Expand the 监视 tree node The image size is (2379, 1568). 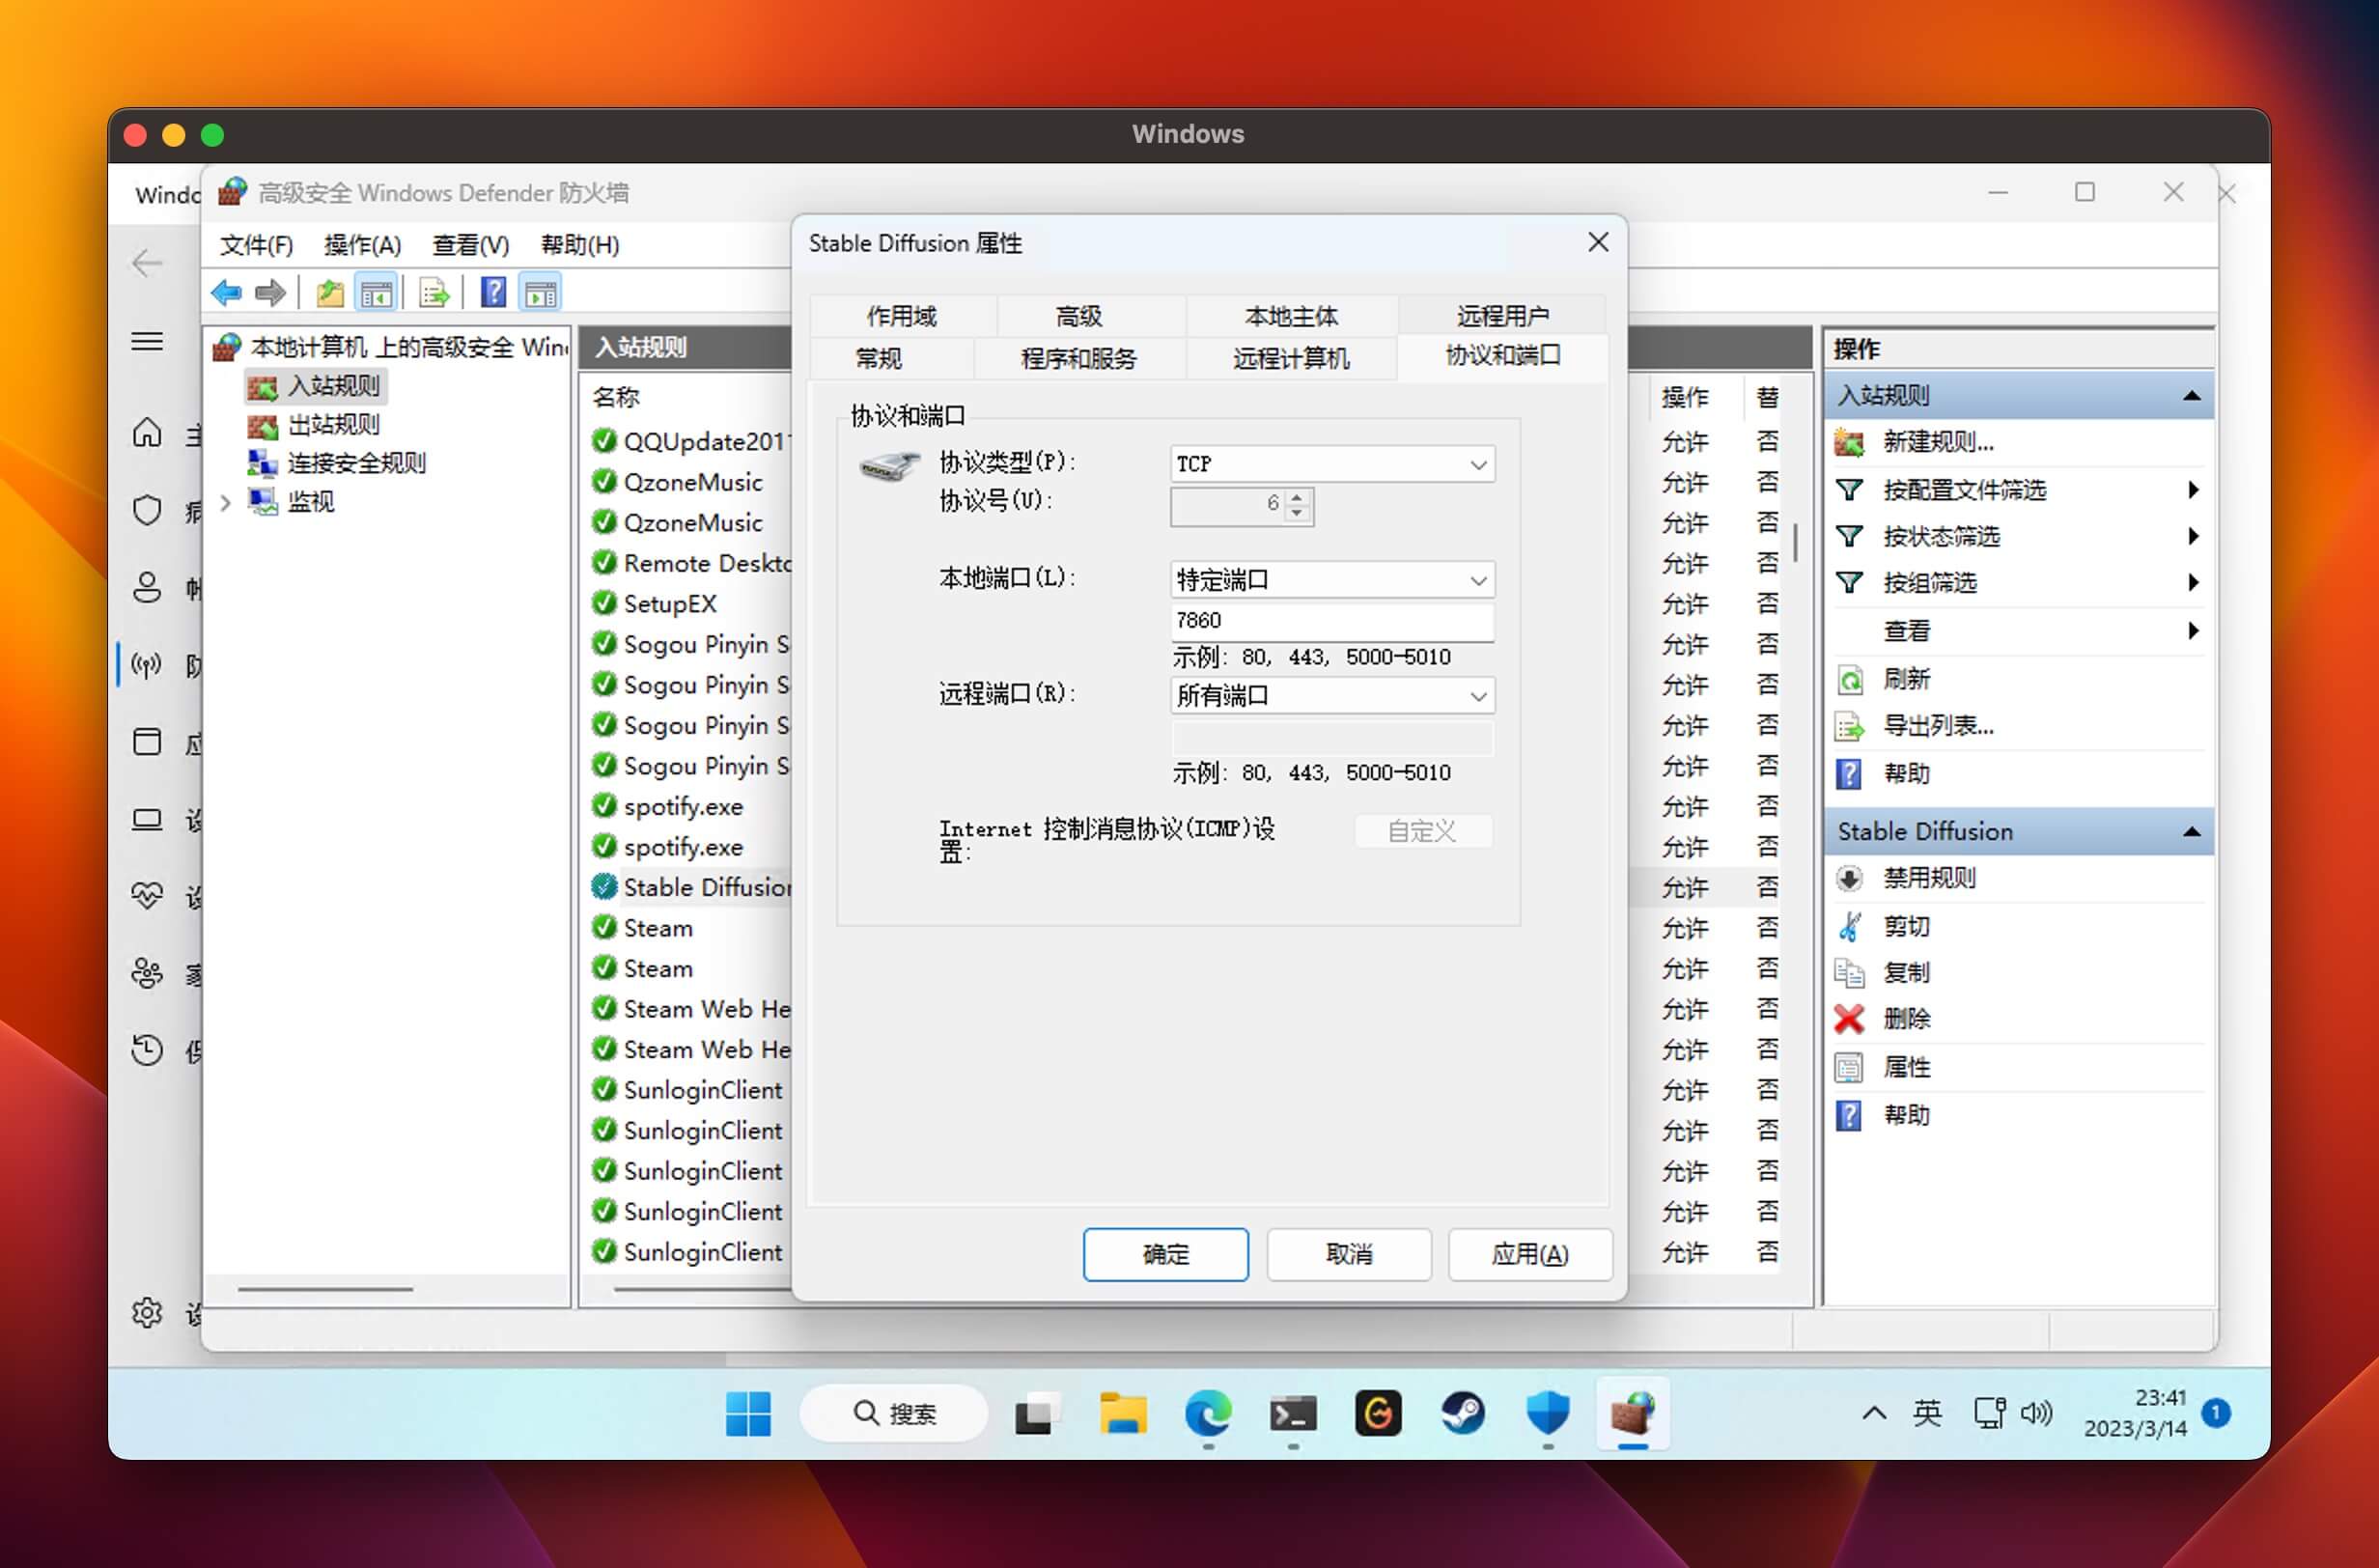point(226,502)
